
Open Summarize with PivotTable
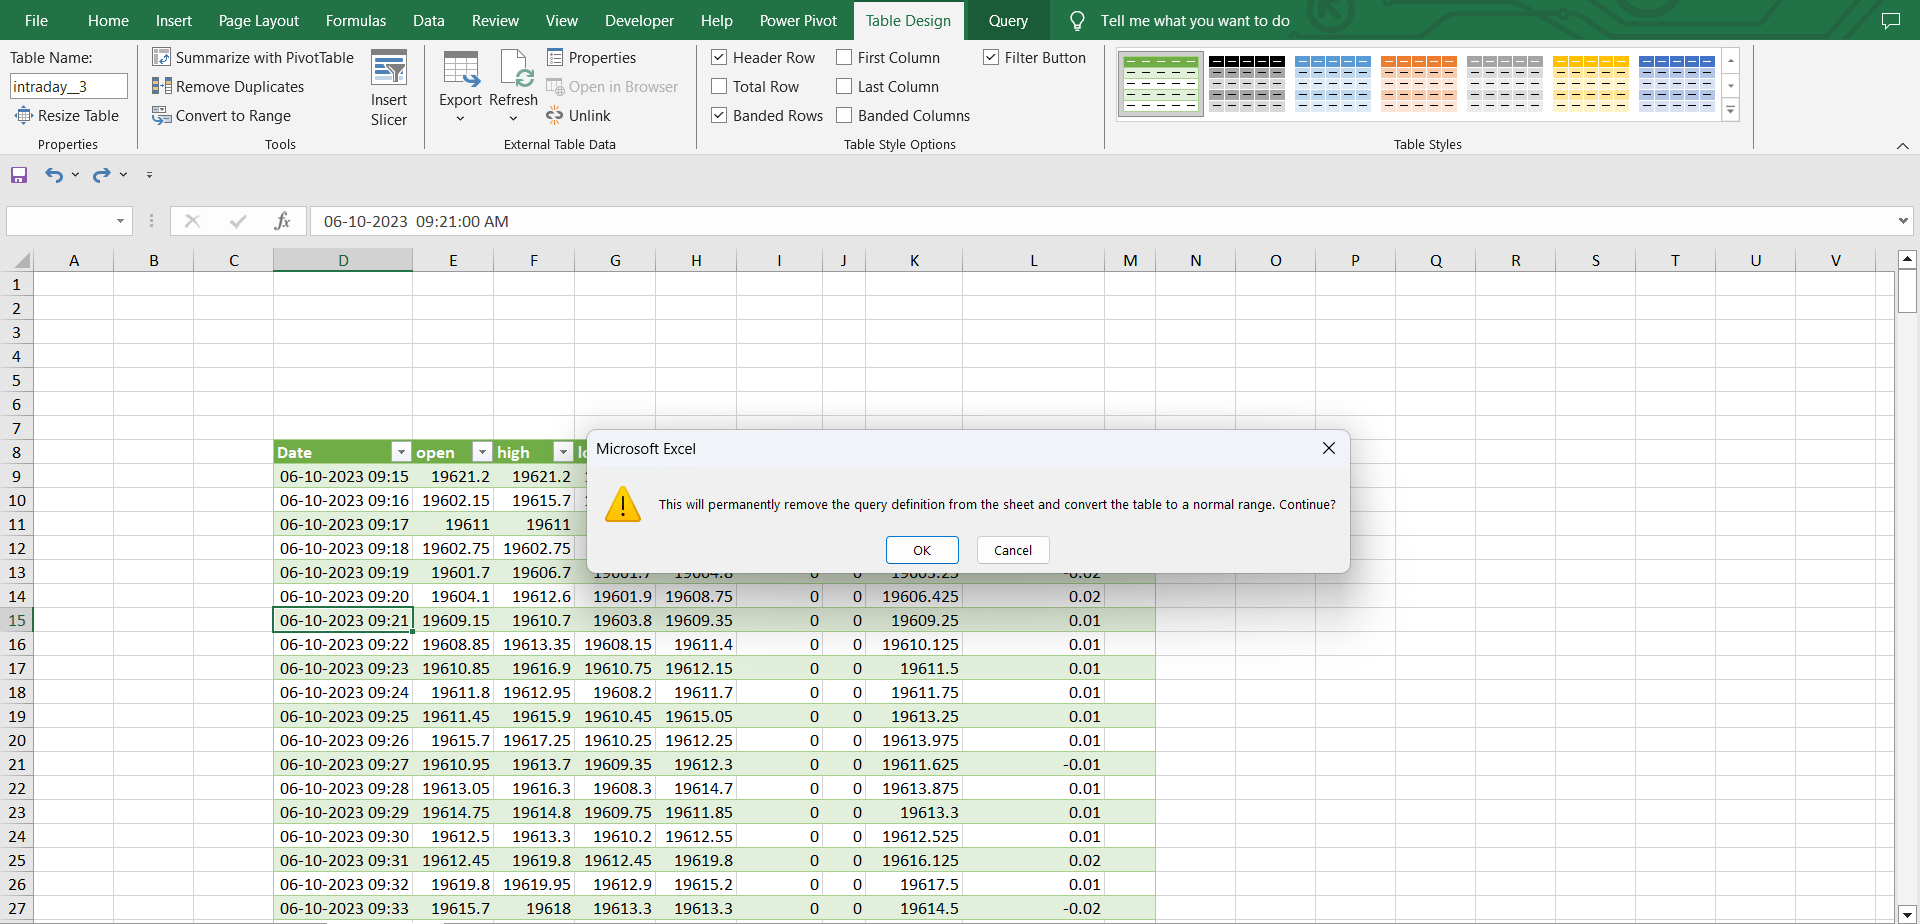tap(253, 57)
